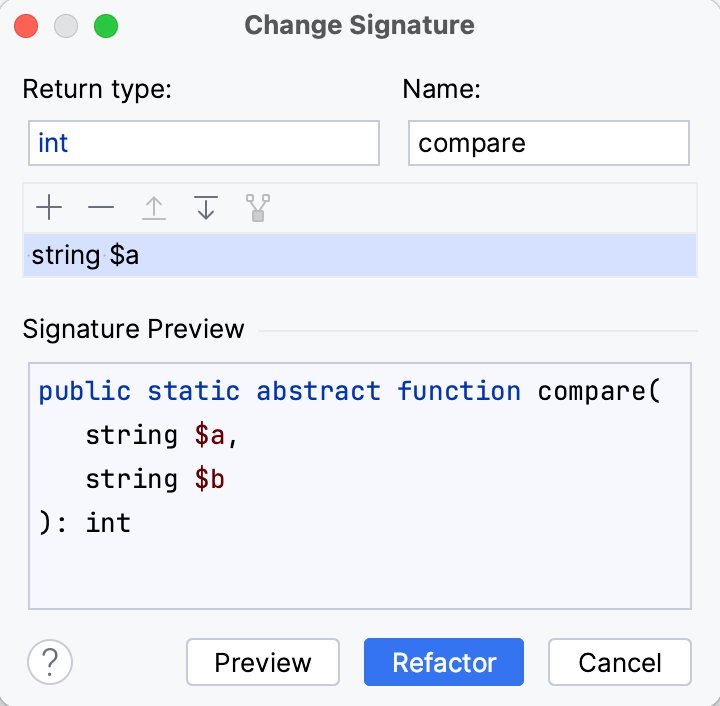720x706 pixels.
Task: Click the Propagate parameters icon
Action: tap(258, 208)
